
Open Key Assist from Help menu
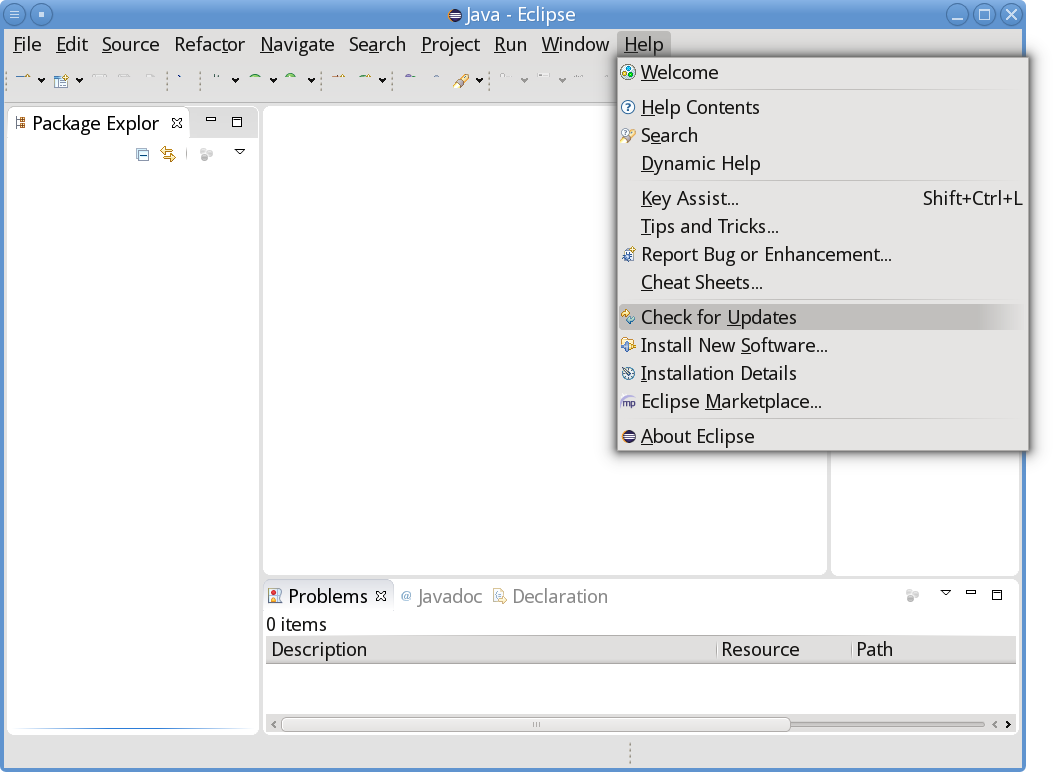(x=823, y=199)
